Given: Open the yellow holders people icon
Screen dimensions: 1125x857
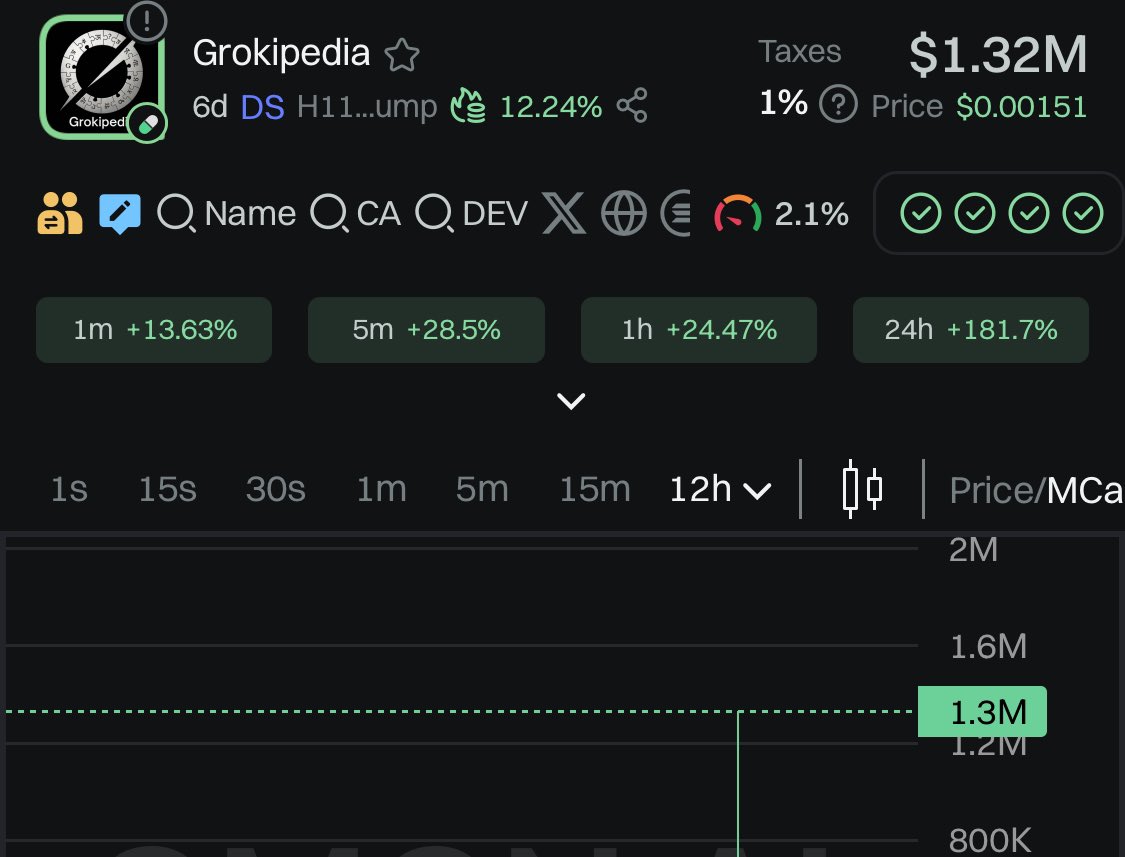Looking at the screenshot, I should click(60, 213).
